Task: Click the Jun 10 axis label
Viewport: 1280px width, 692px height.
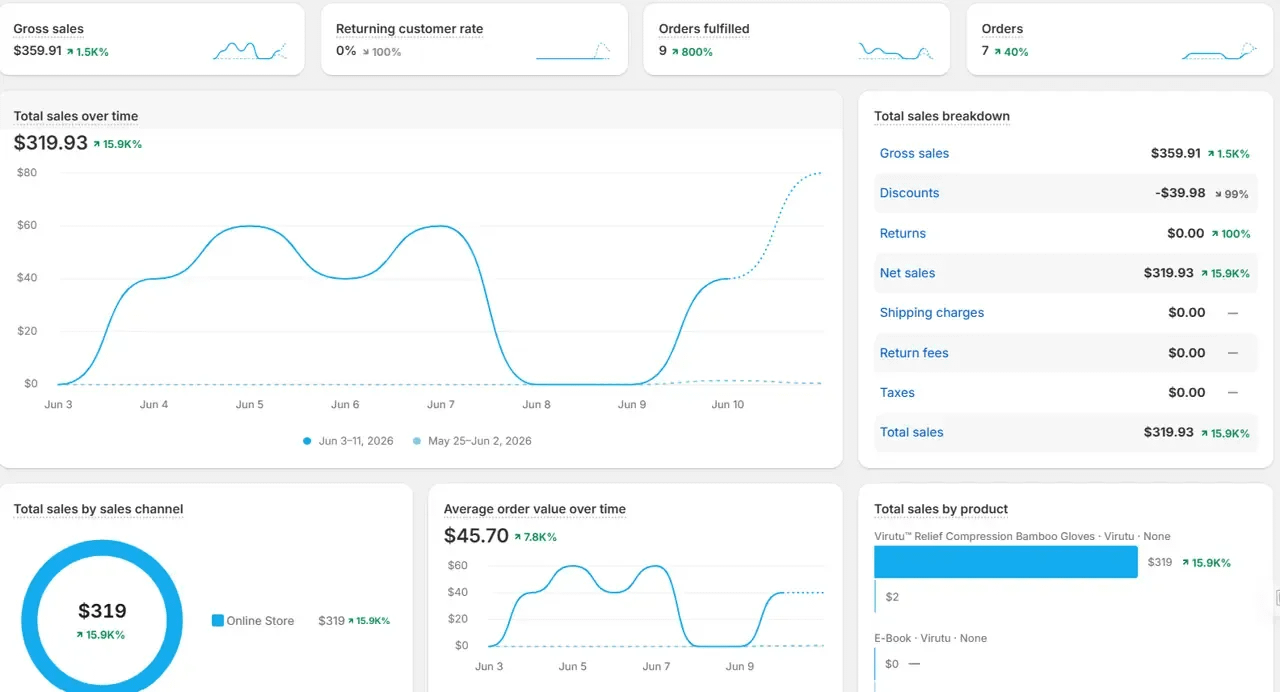Action: tap(728, 405)
